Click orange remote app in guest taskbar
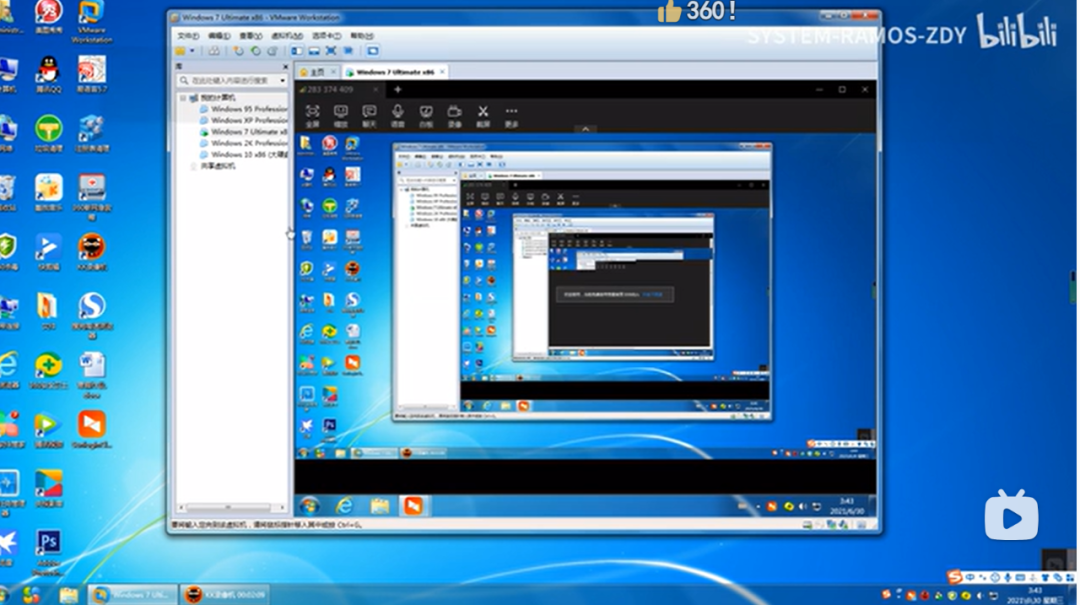Viewport: 1080px width, 605px height. tap(413, 506)
